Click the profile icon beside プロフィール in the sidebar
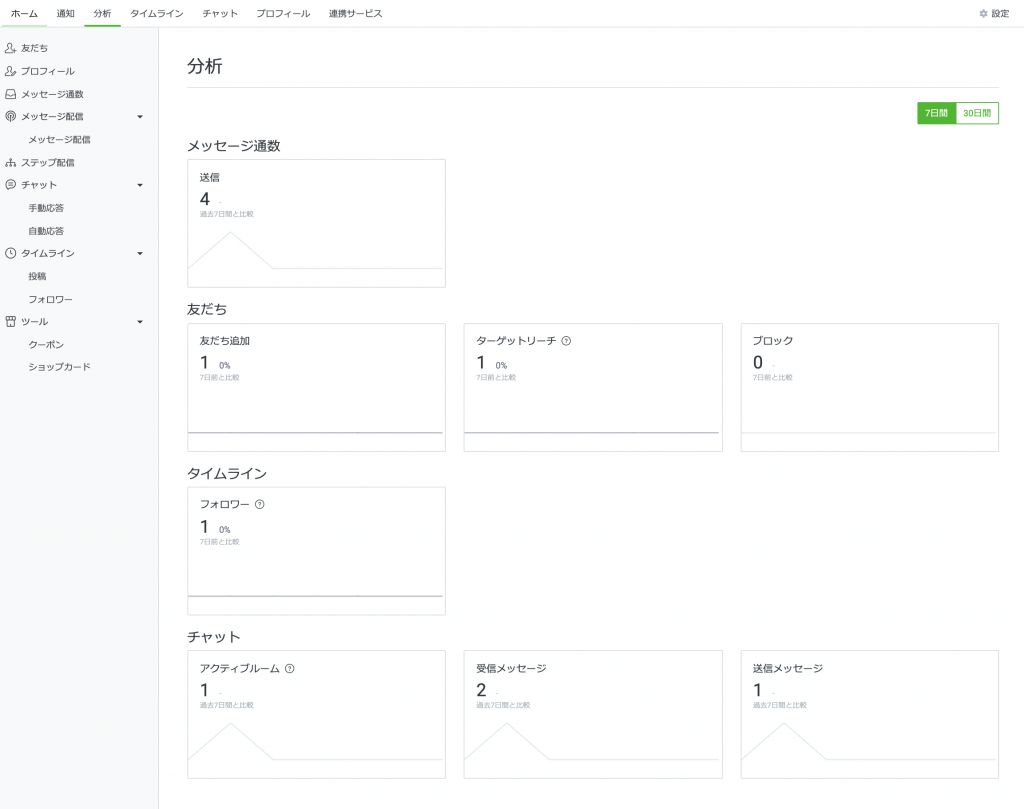Screen dimensions: 1024x809 click(x=10, y=71)
